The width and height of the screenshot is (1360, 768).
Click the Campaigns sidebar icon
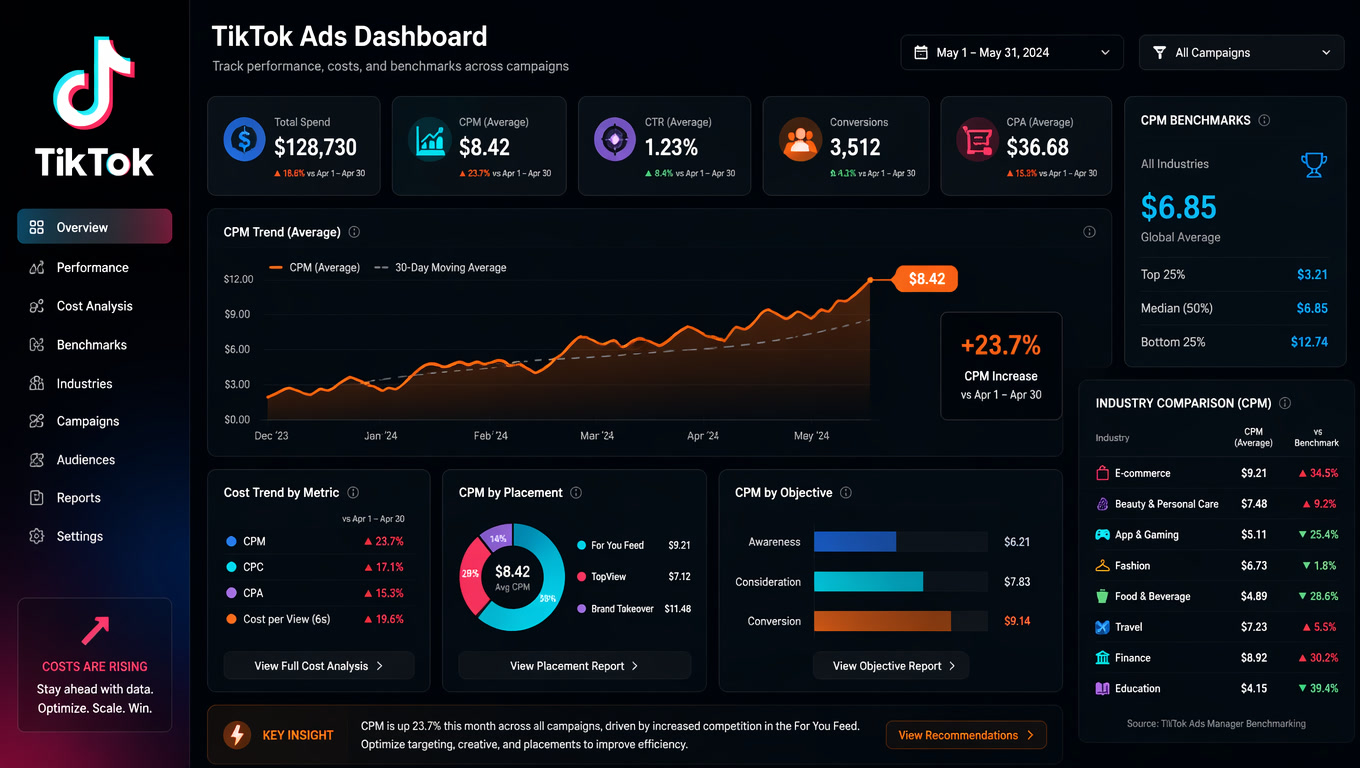click(x=37, y=421)
